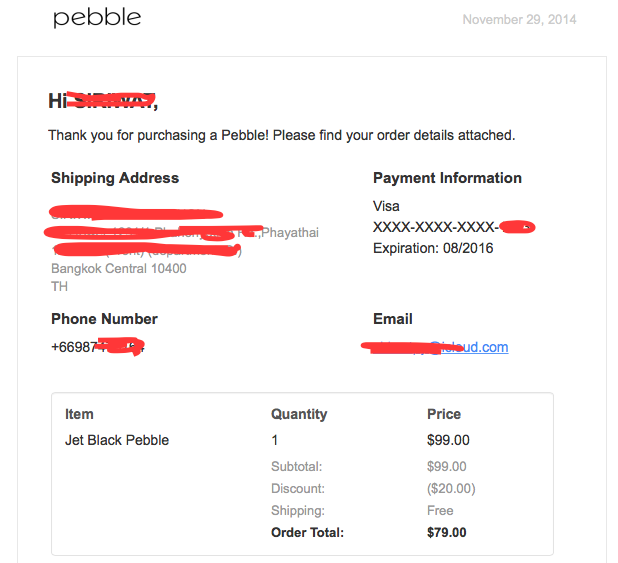Select the Payment Information heading

pos(447,178)
